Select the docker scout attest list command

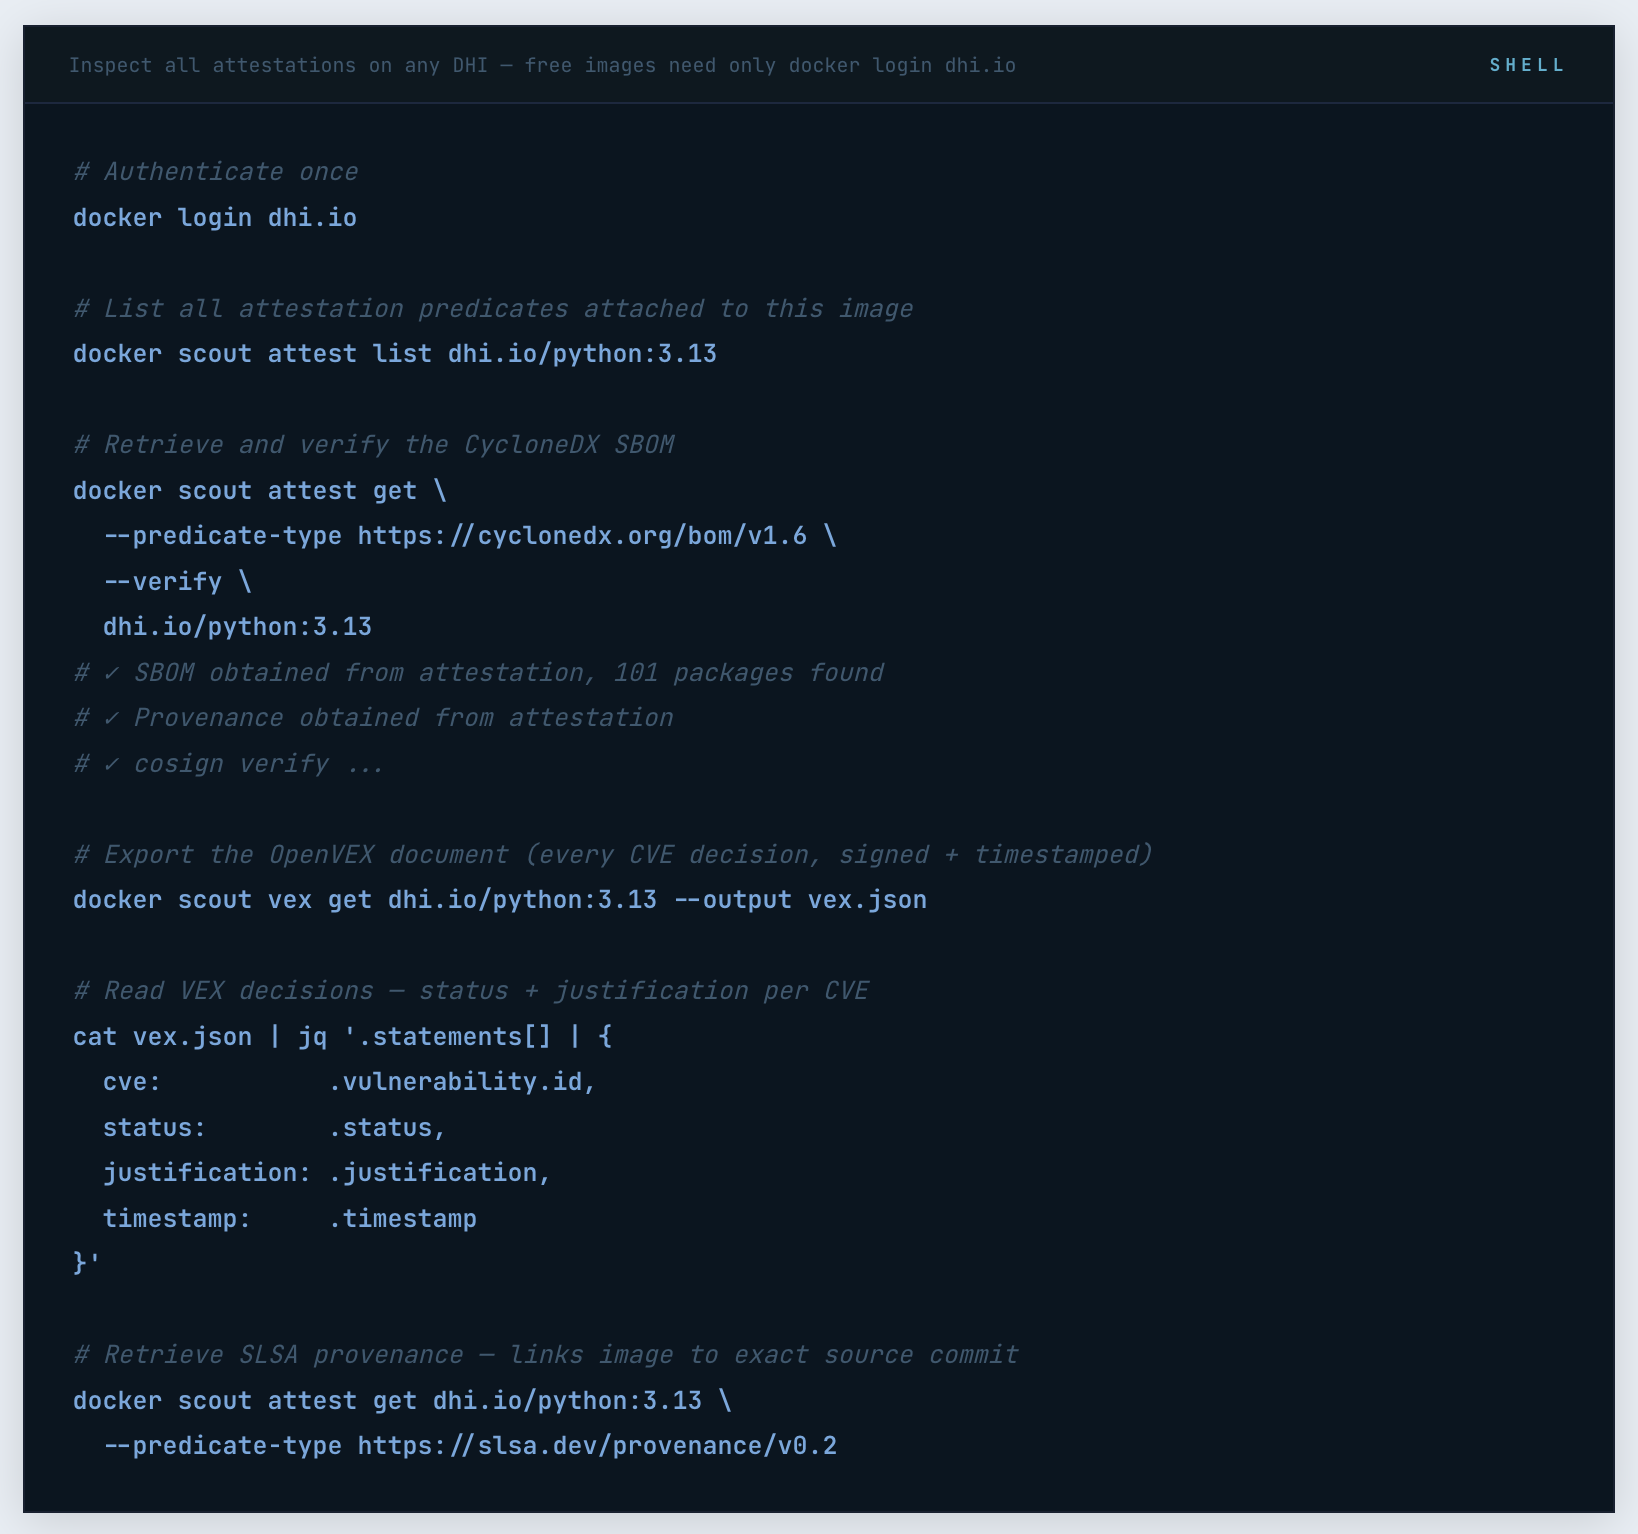coord(394,353)
